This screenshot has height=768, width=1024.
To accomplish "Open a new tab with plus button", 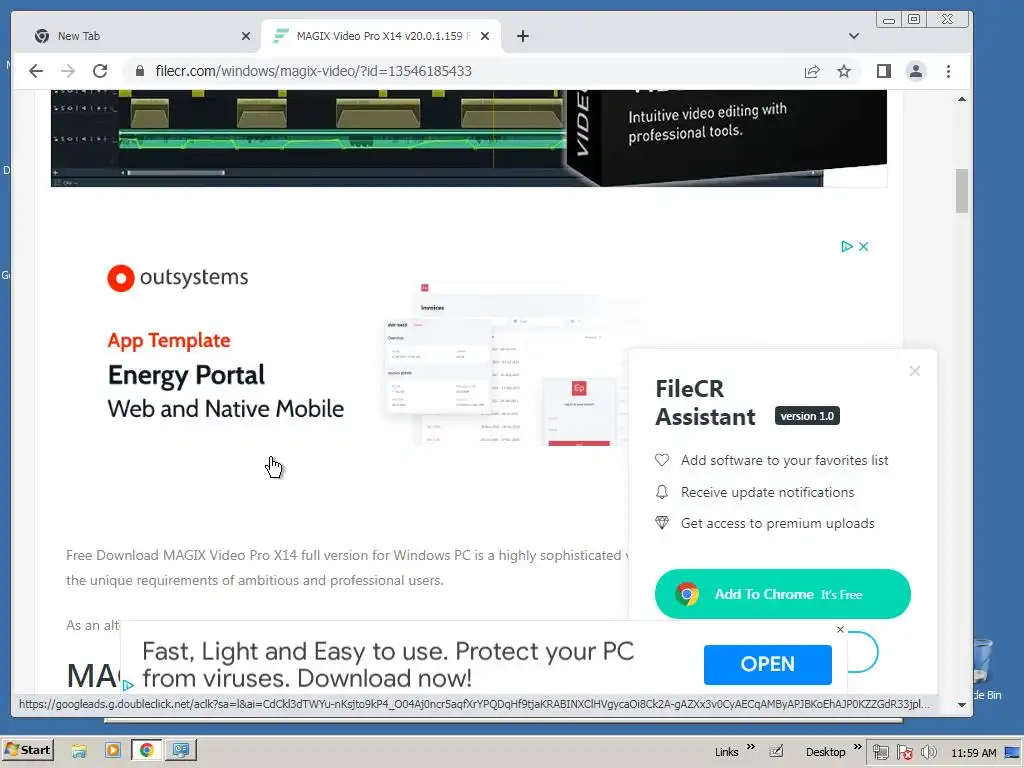I will [x=522, y=36].
